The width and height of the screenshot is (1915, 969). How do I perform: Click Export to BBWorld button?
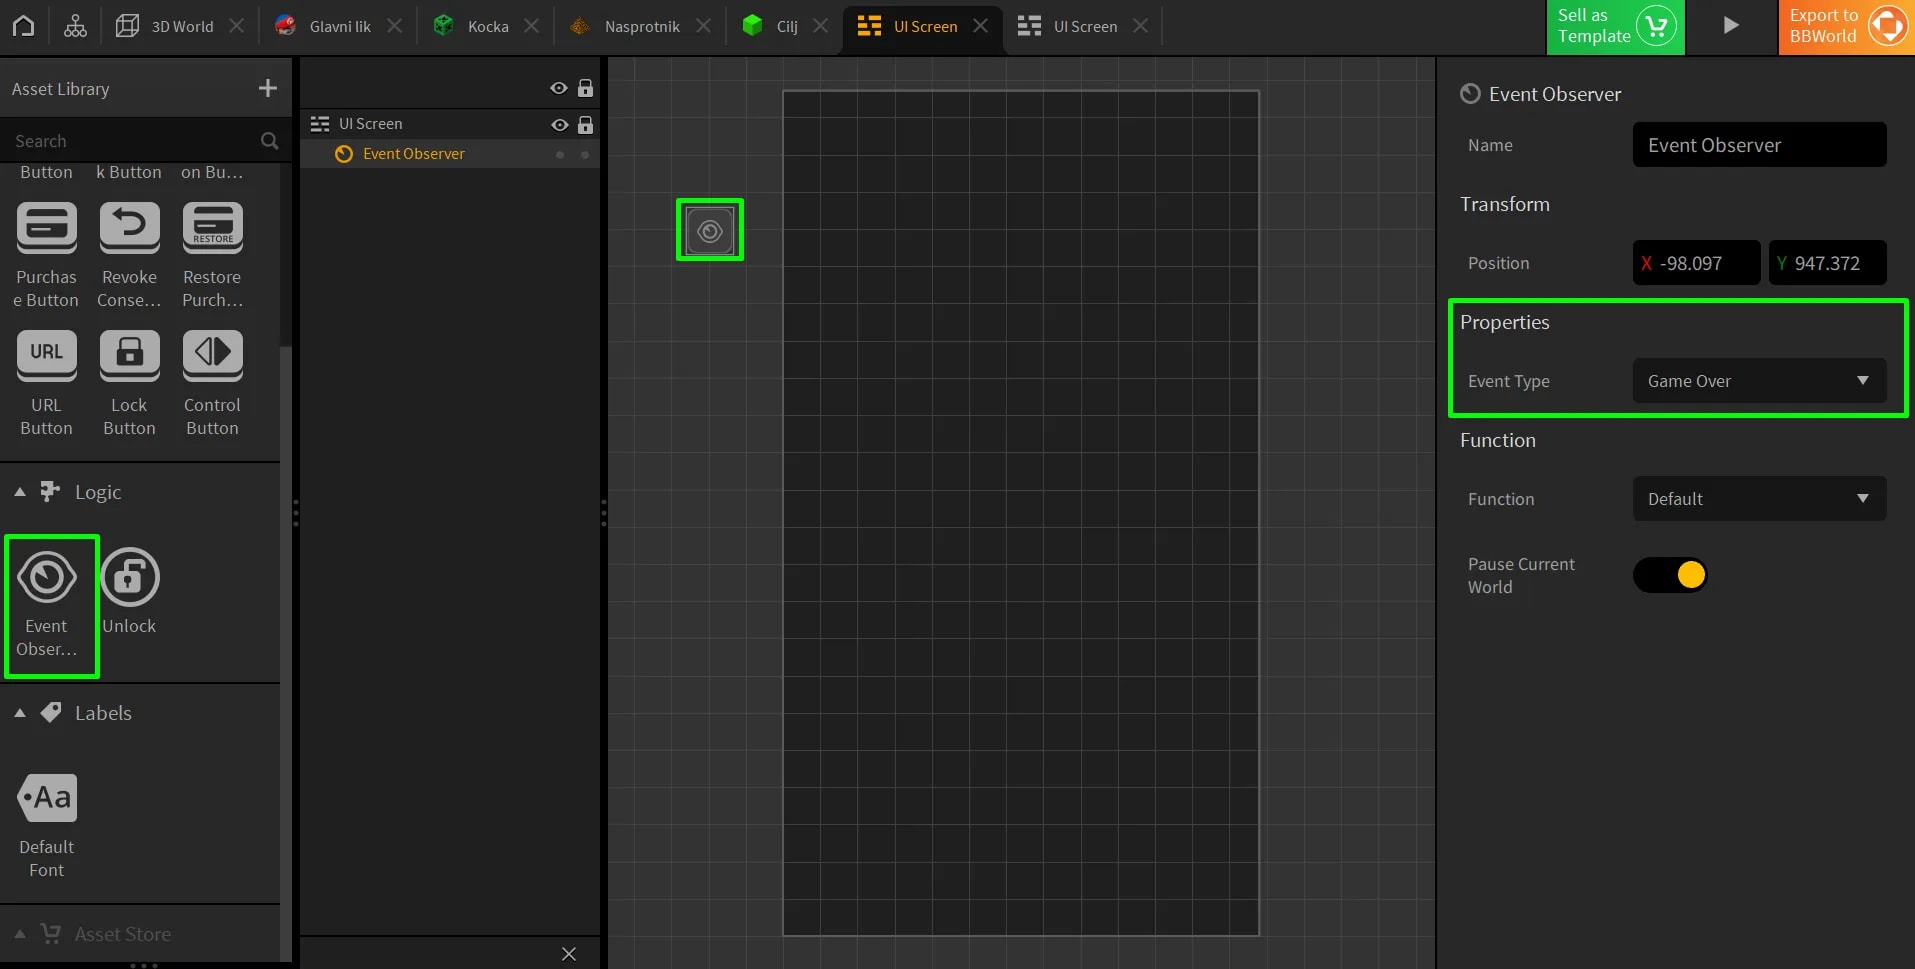[x=1845, y=27]
